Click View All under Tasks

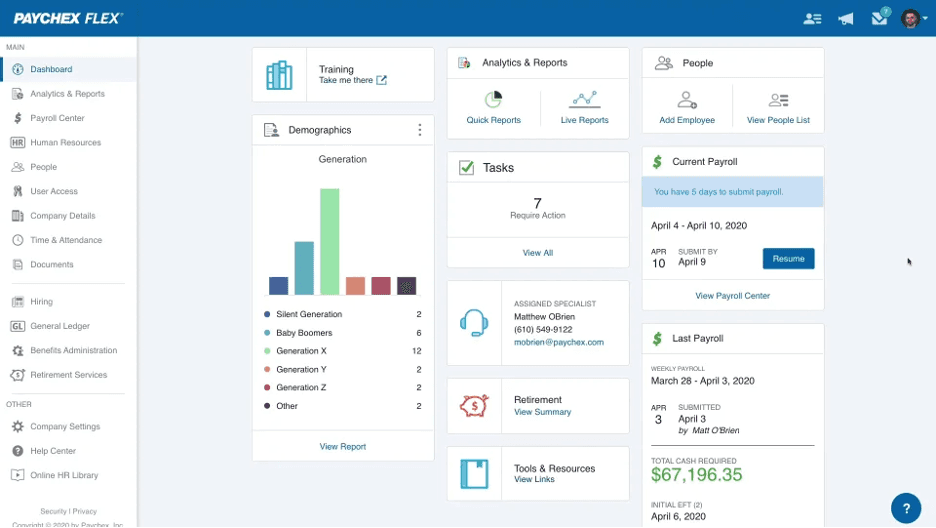(x=537, y=253)
